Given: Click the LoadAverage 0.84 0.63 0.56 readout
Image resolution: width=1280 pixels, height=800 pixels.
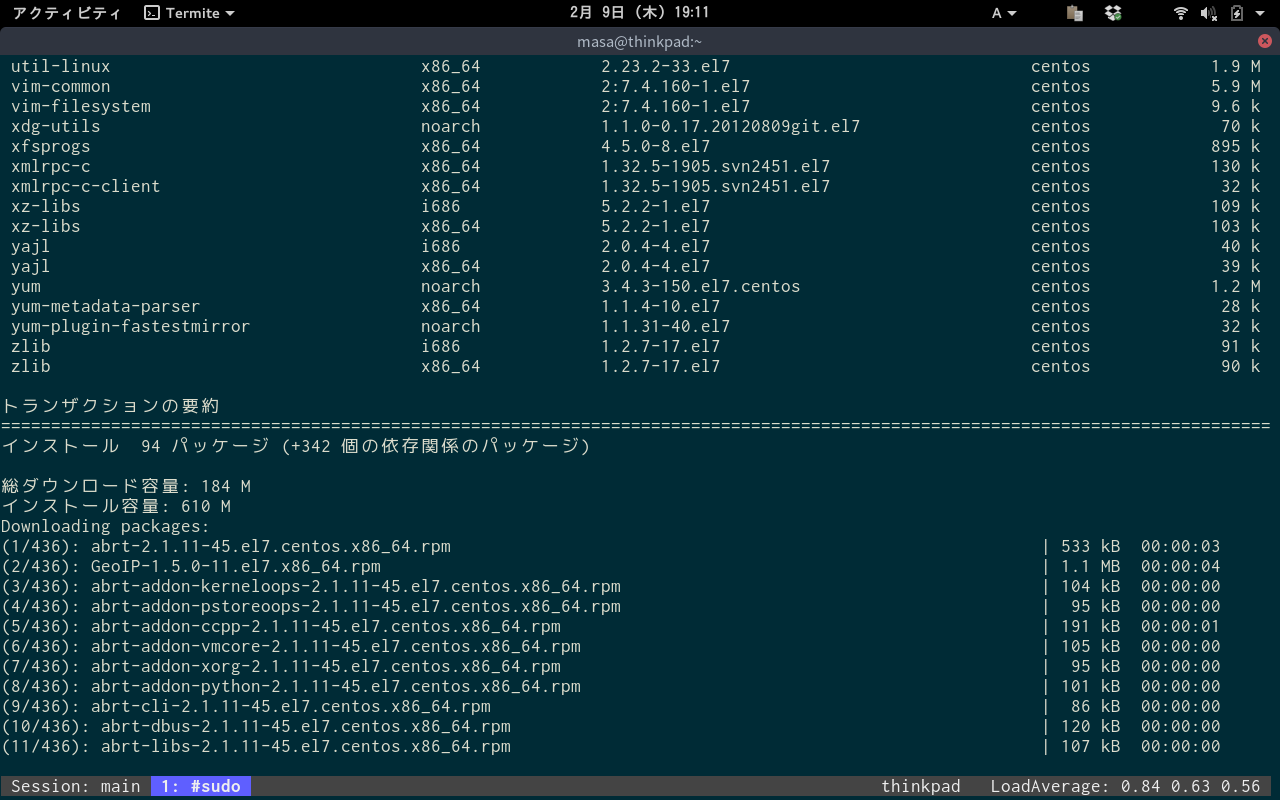Looking at the screenshot, I should [1125, 786].
